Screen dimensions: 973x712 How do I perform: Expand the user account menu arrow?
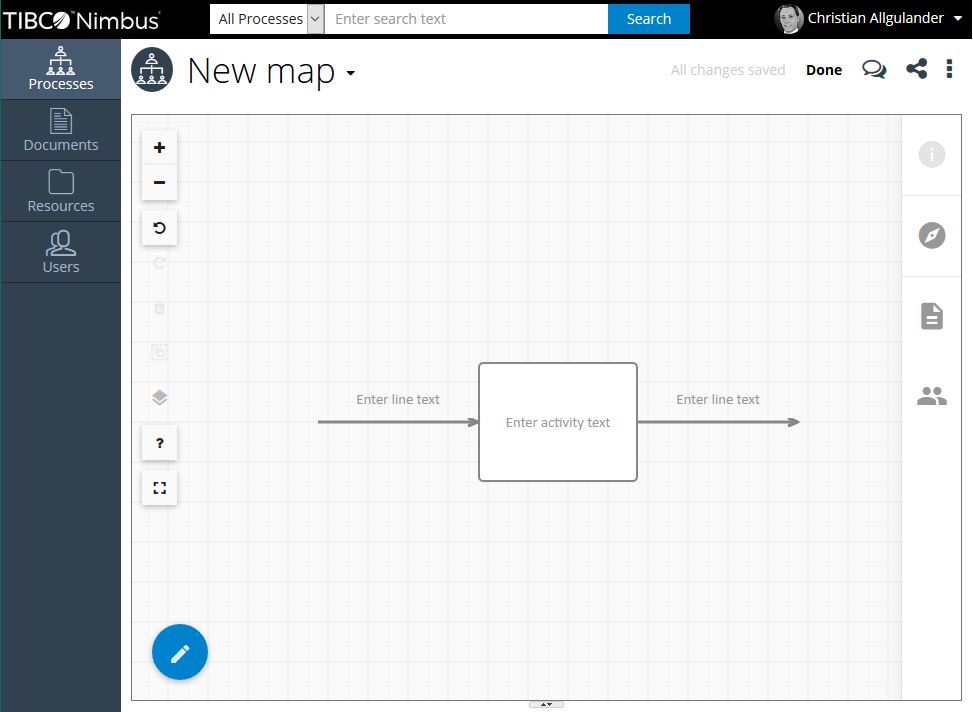point(958,19)
